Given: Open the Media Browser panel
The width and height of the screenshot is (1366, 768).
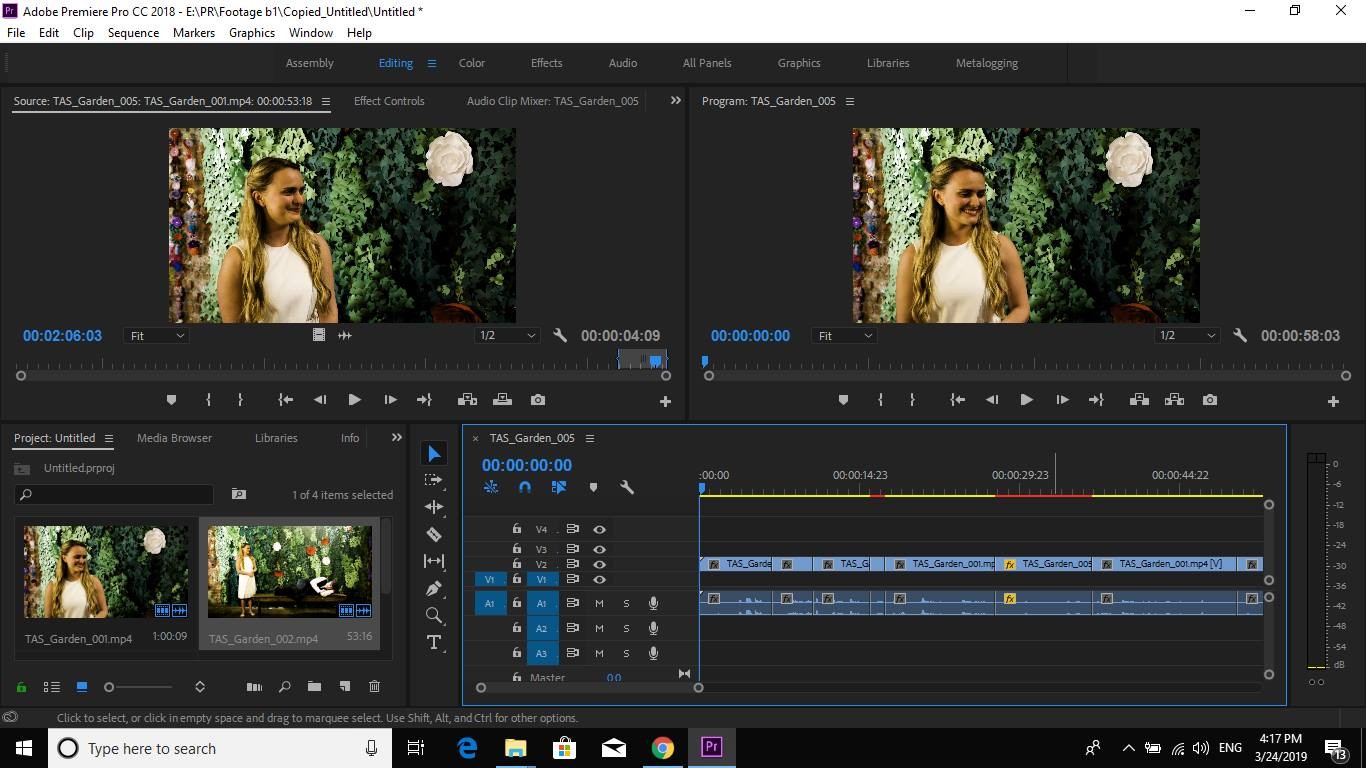Looking at the screenshot, I should (175, 438).
